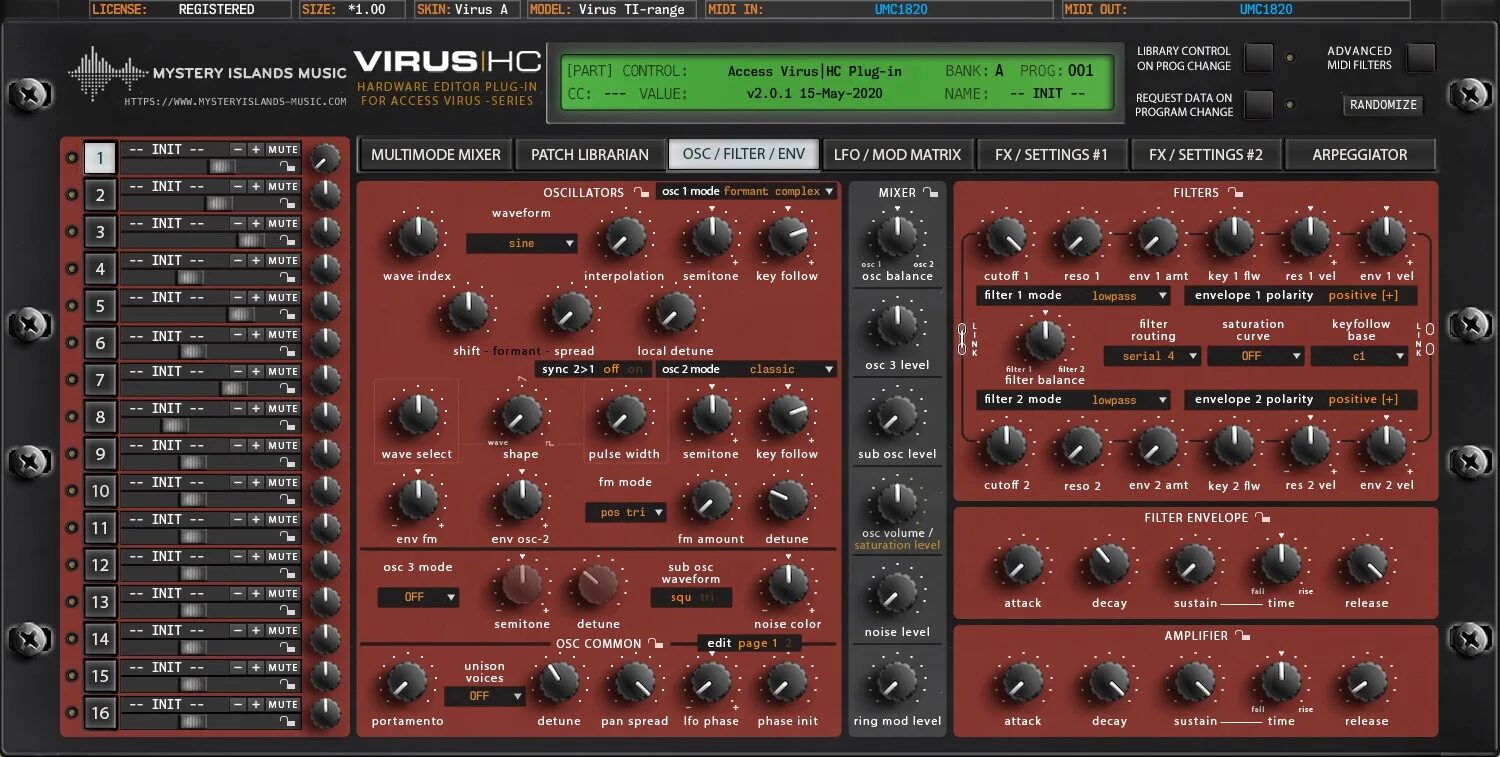Open the unison voices dropdown
Viewport: 1500px width, 757px height.
pos(485,695)
